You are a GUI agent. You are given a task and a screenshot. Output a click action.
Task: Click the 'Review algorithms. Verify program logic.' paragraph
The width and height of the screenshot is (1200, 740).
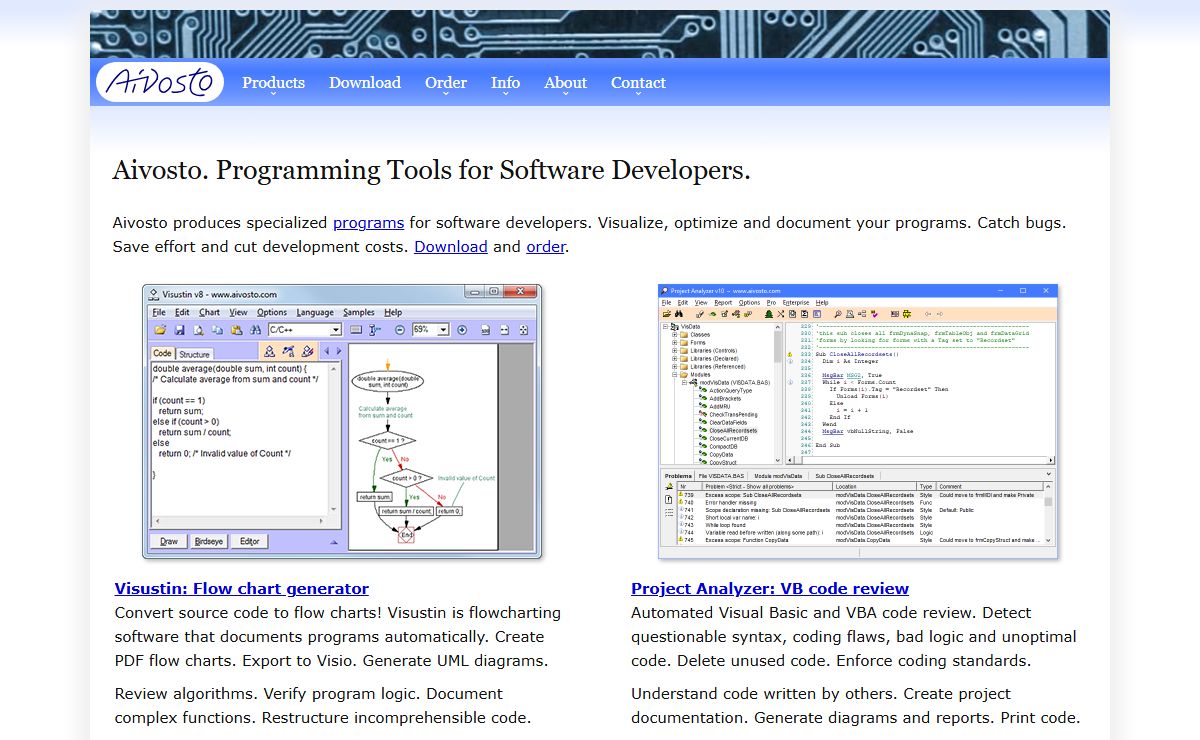click(323, 706)
